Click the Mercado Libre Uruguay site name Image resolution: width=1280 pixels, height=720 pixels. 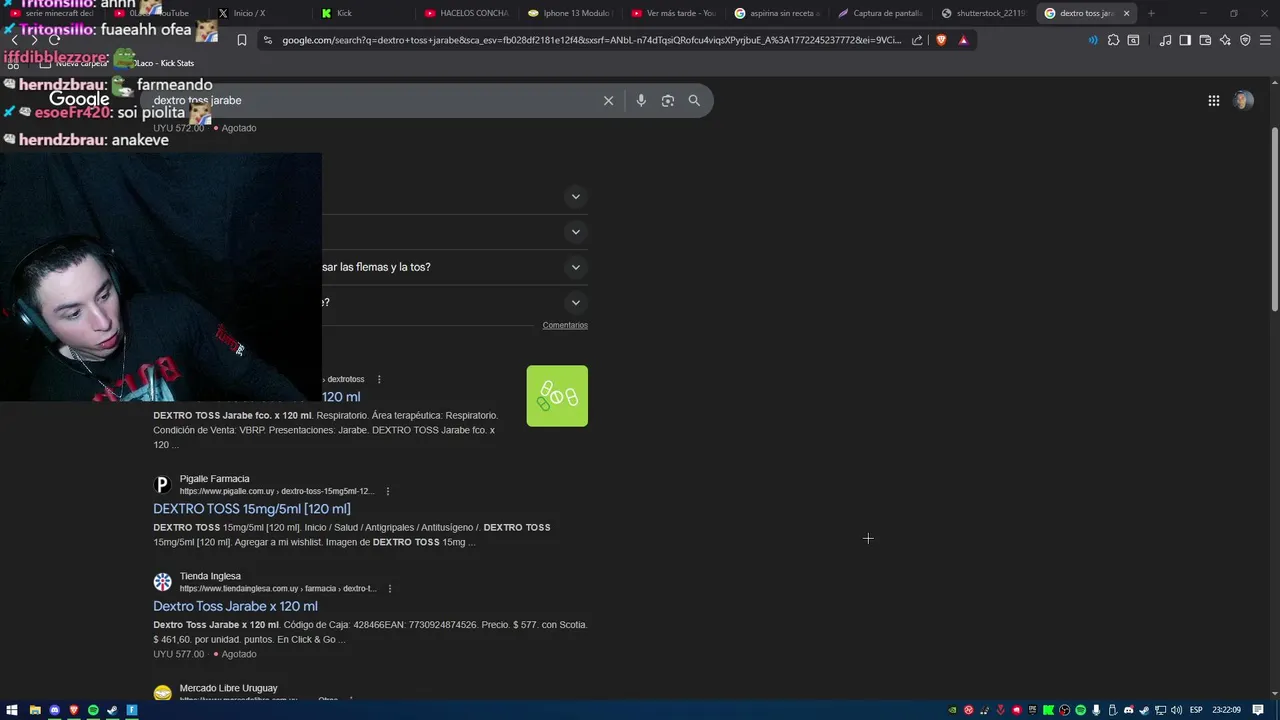pos(228,688)
